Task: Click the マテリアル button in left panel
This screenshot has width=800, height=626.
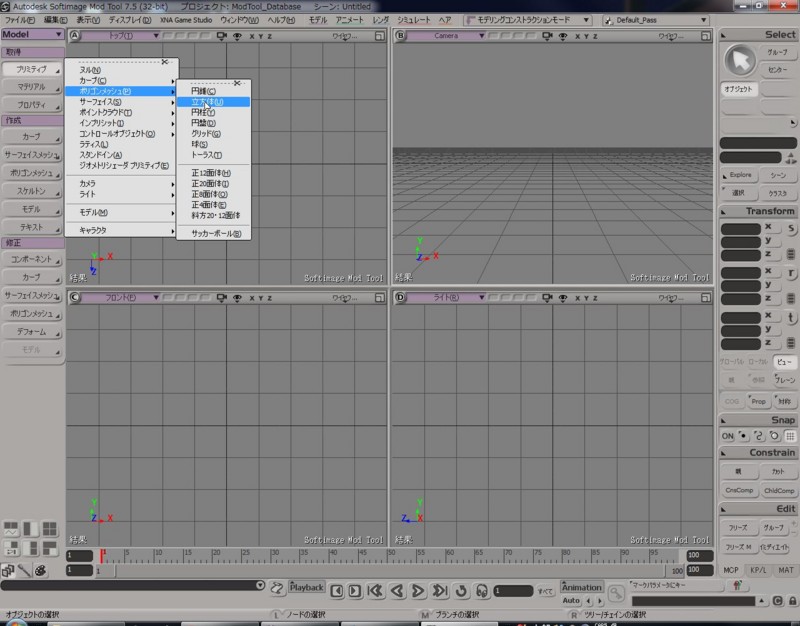Action: click(31, 87)
